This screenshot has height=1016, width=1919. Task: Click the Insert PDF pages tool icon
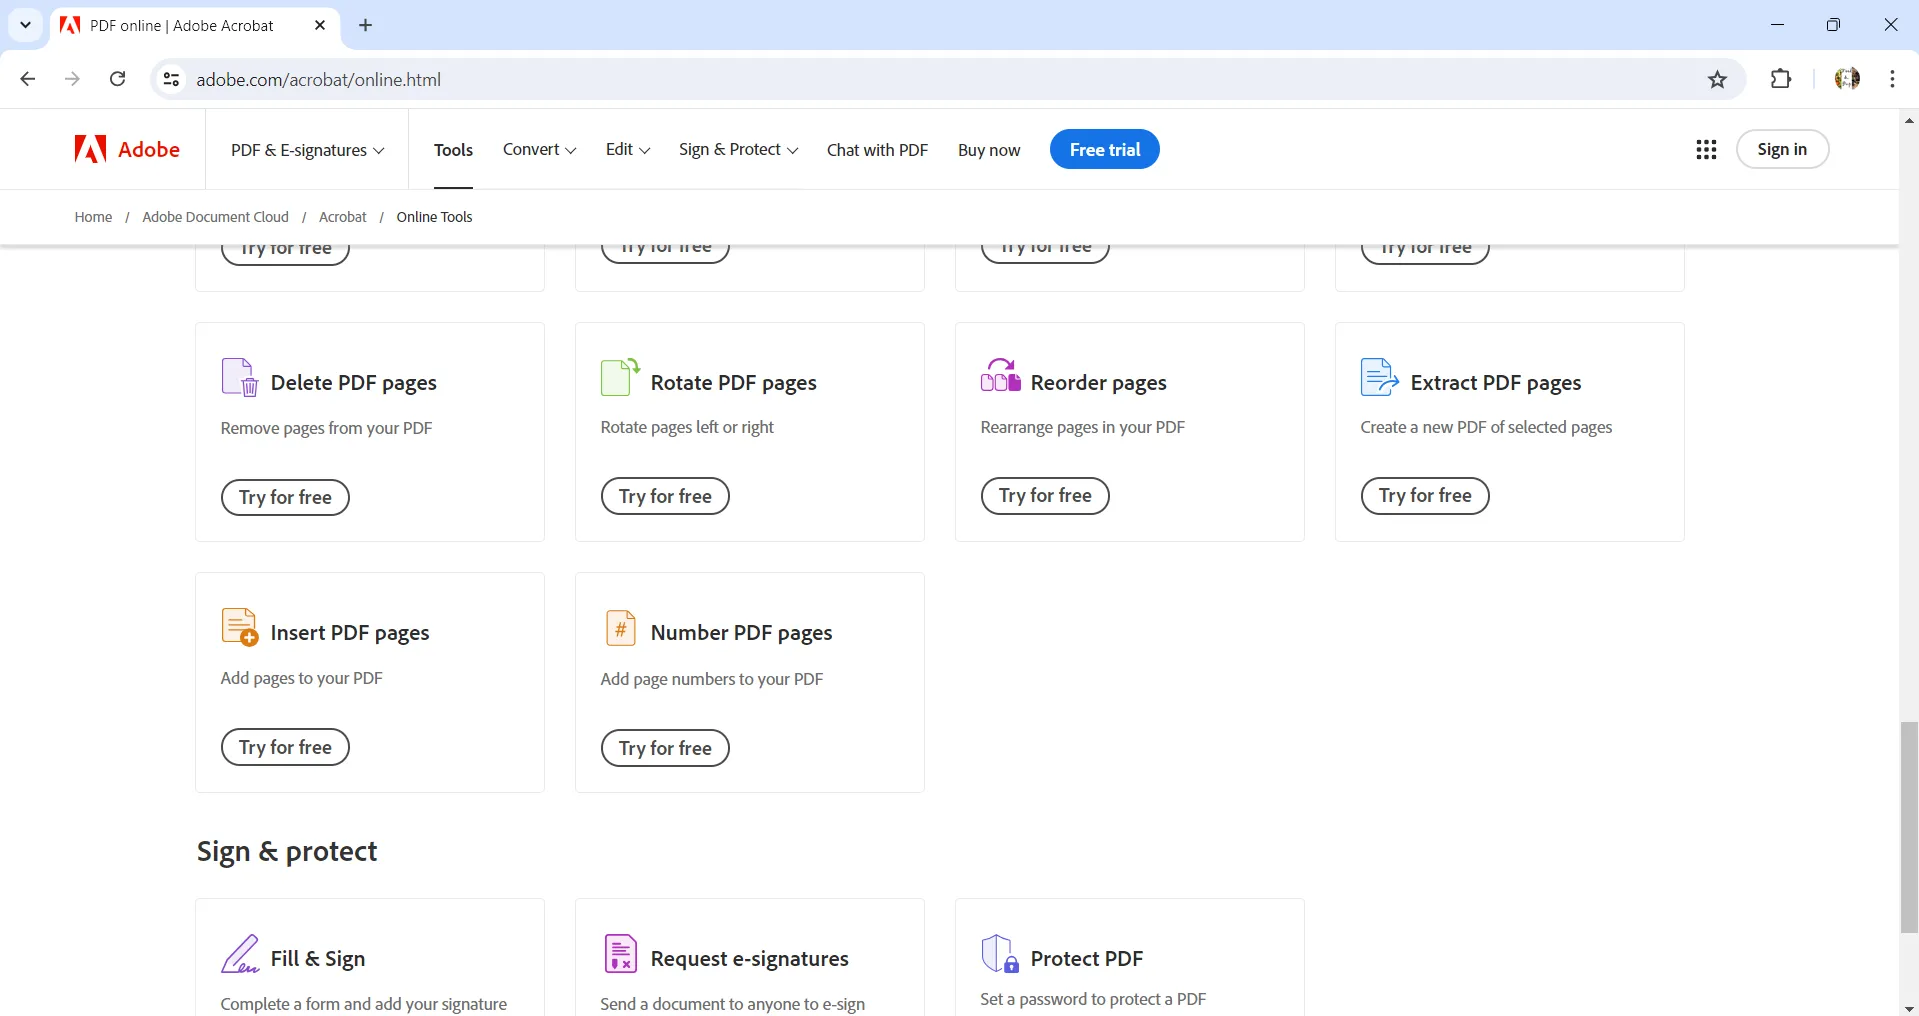237,628
